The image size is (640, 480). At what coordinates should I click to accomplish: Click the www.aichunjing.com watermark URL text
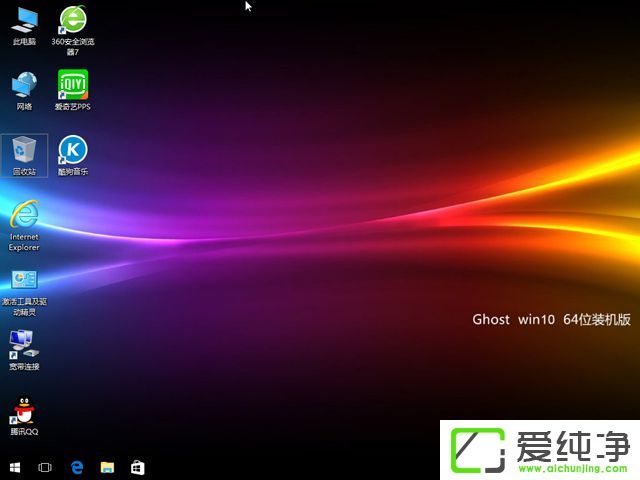point(570,468)
